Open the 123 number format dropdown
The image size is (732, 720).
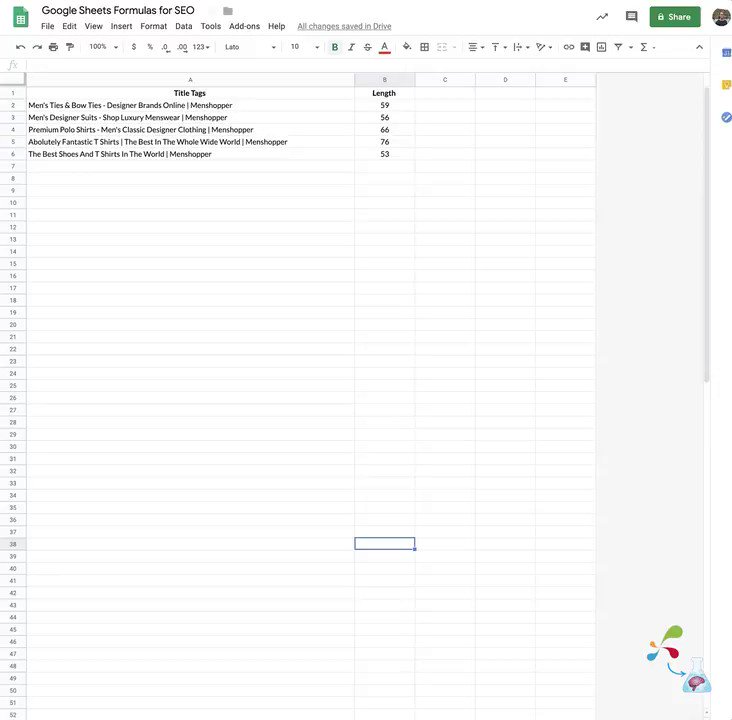[x=201, y=47]
